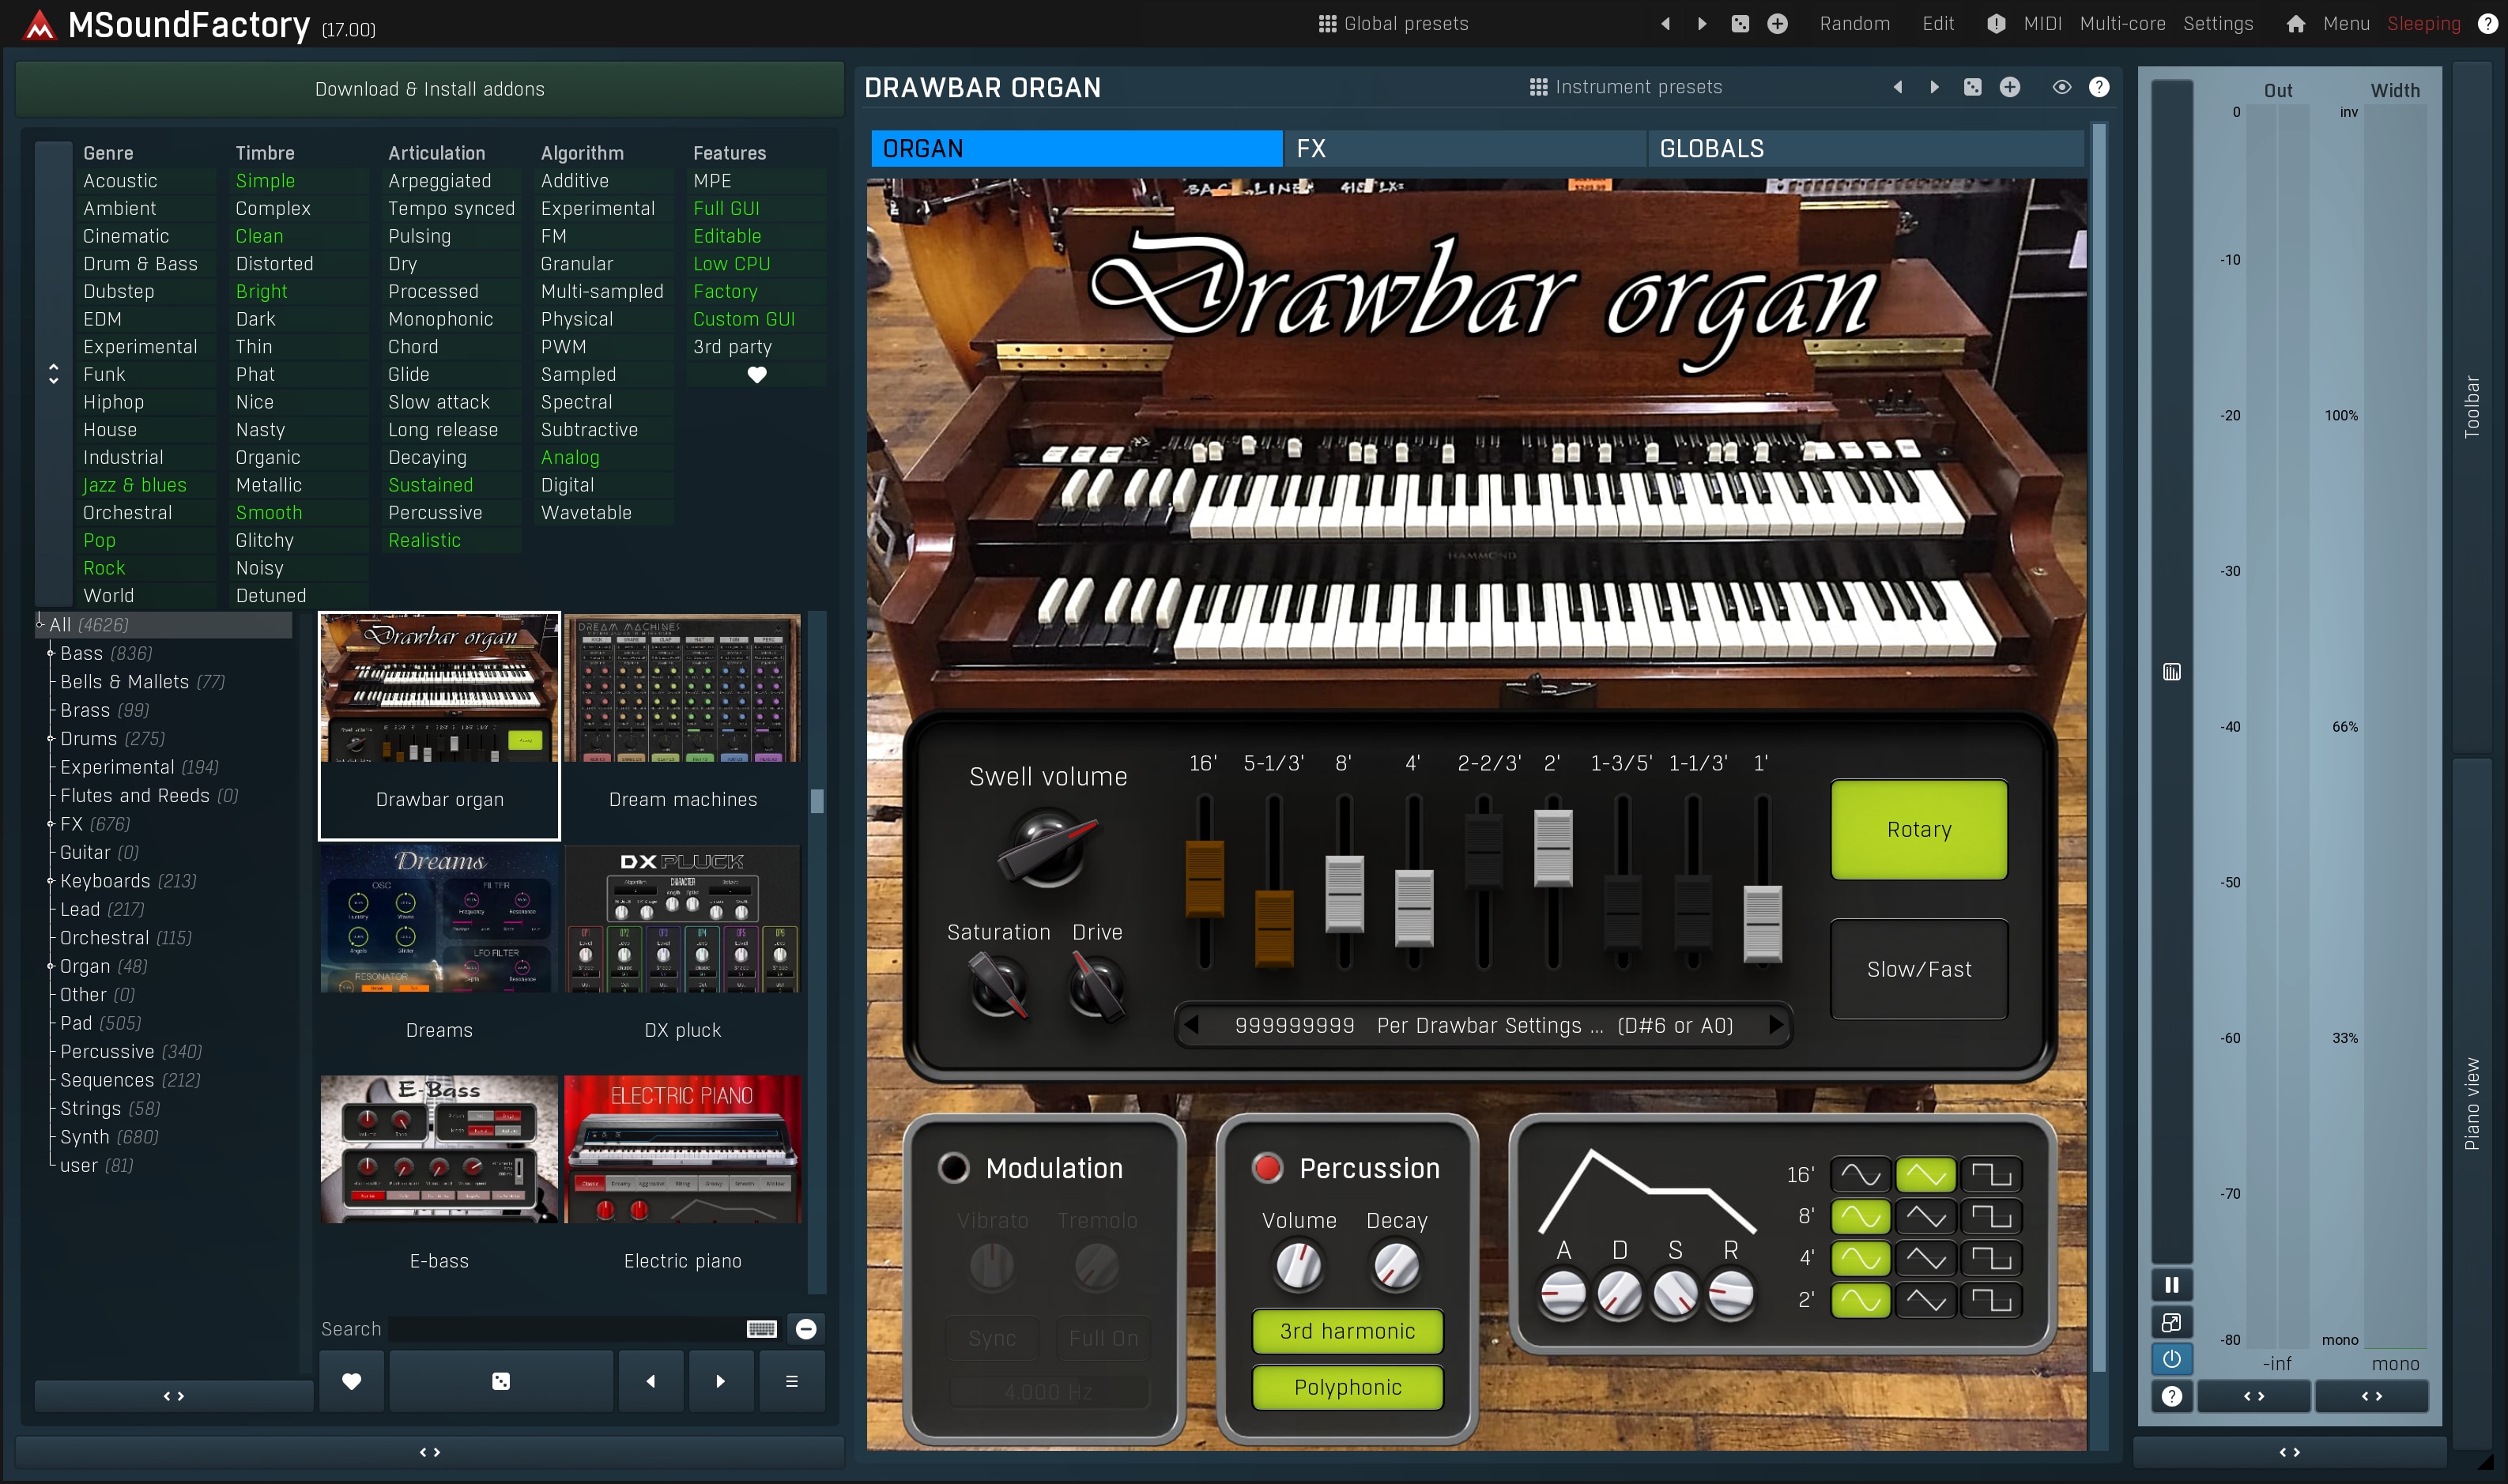Expand the Bass category in preset tree
The height and width of the screenshot is (1484, 2508).
click(x=51, y=653)
